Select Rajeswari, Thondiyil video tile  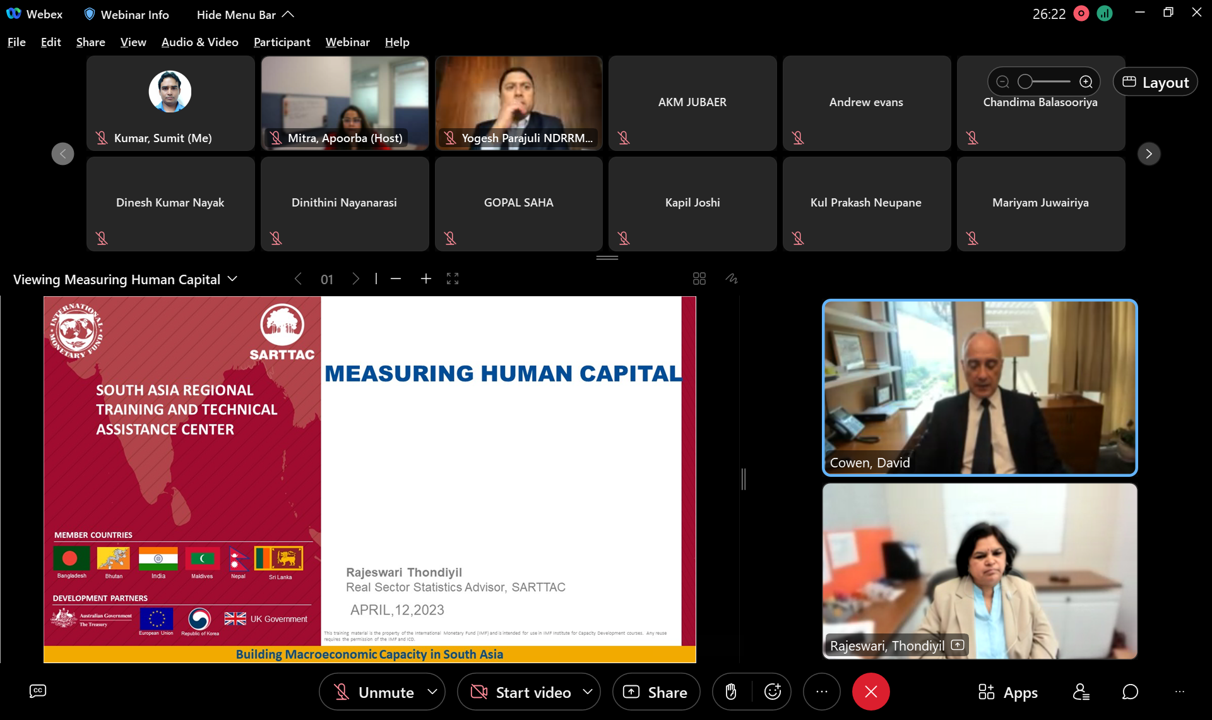(x=980, y=571)
